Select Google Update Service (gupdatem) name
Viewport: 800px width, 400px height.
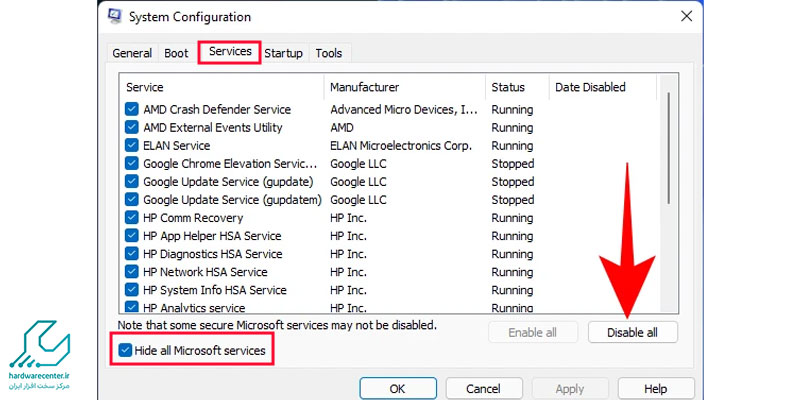[232, 200]
